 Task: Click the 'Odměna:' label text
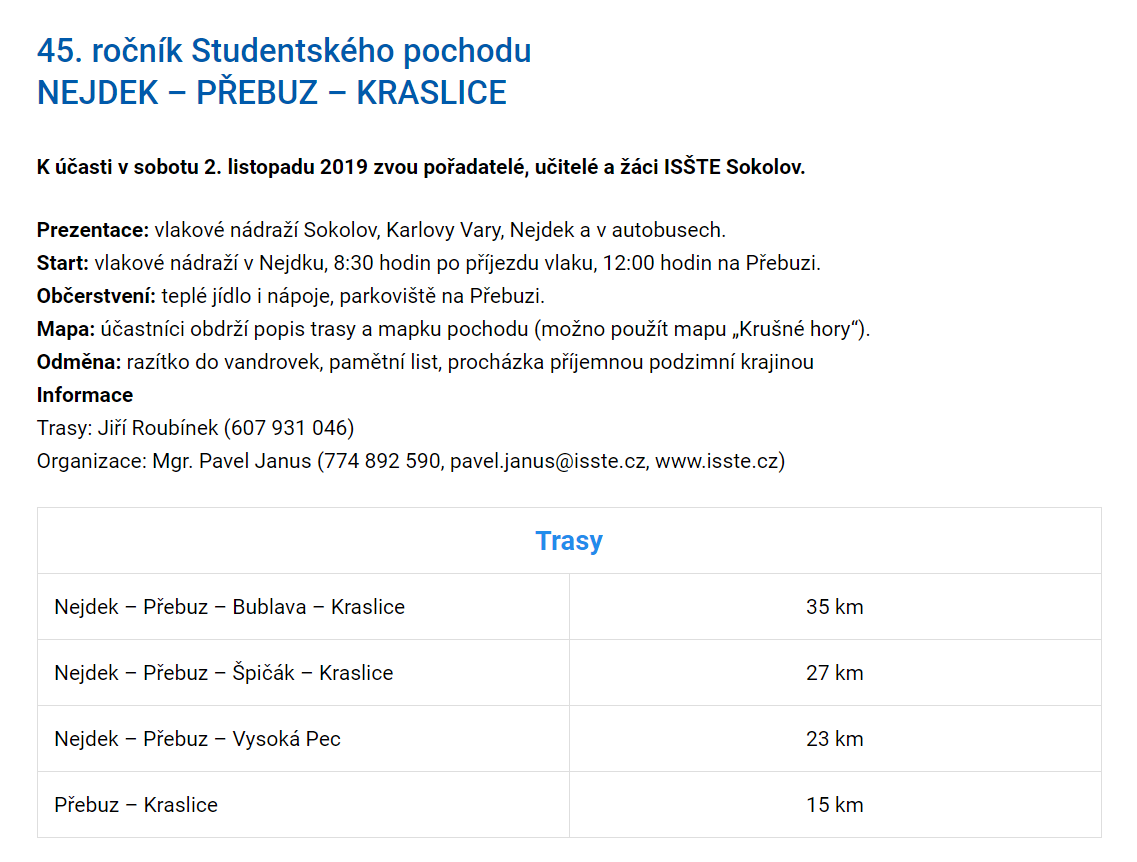click(79, 362)
